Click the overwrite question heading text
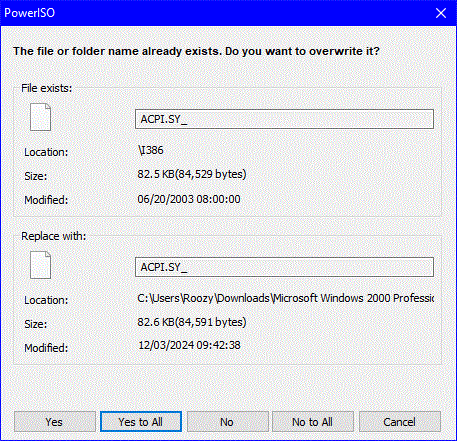Viewport: 457px width, 441px height. tap(196, 51)
